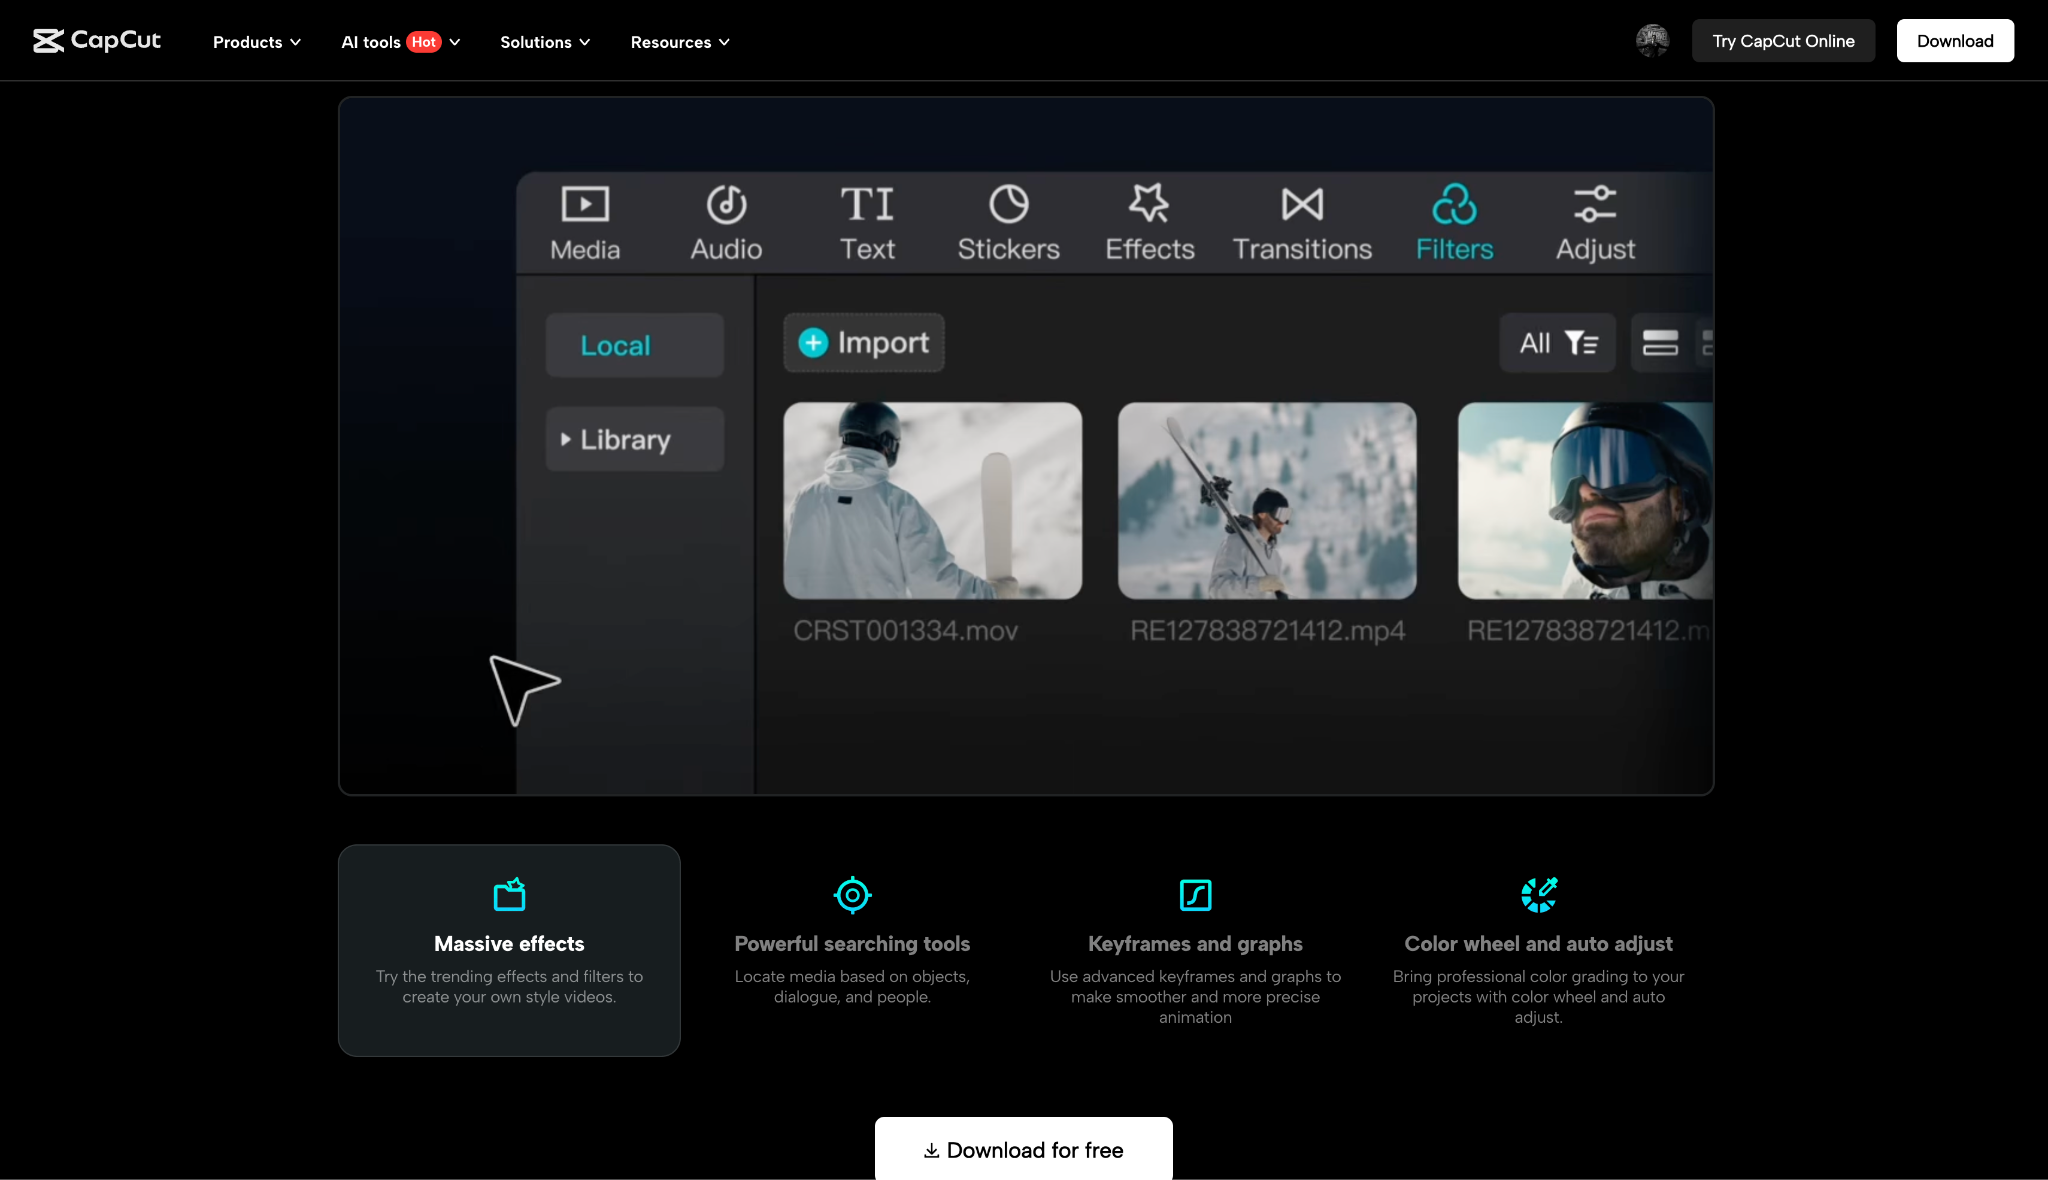
Task: Switch to the Filters tab
Action: coord(1453,220)
